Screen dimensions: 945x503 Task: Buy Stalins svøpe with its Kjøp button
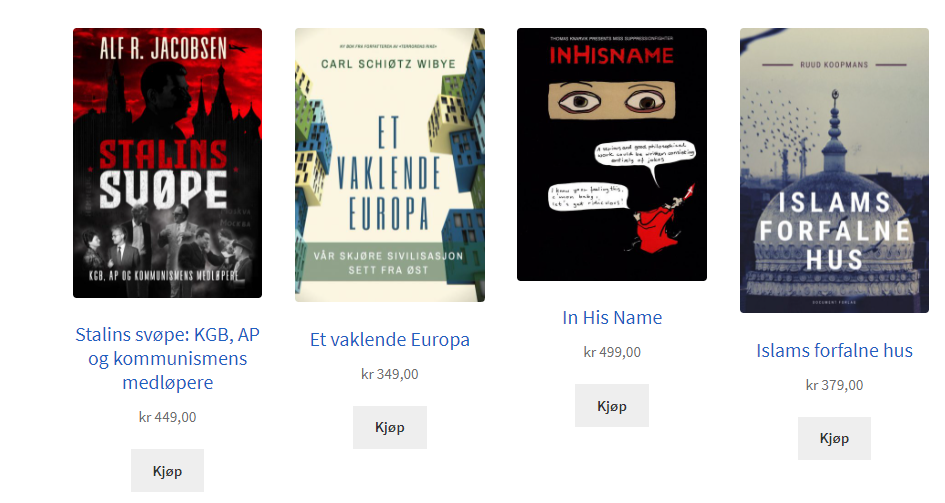pos(168,470)
